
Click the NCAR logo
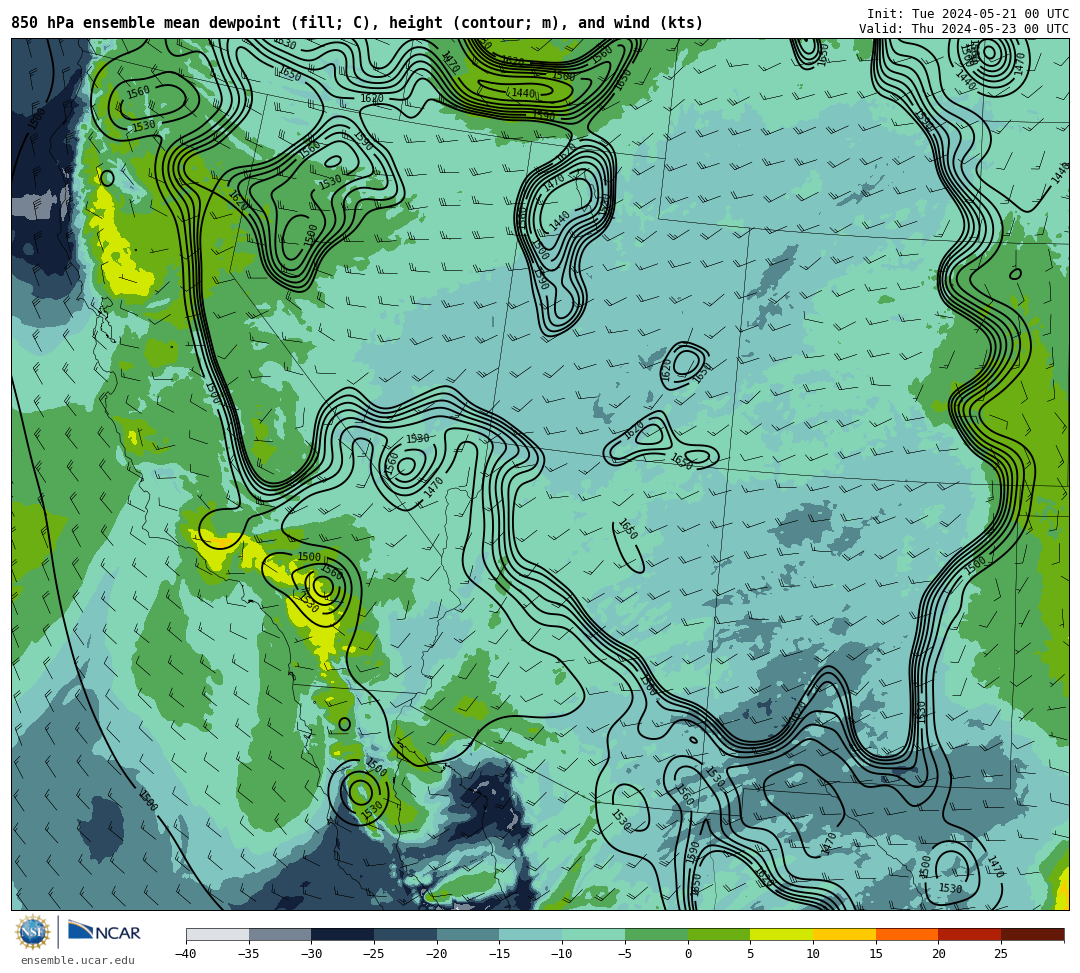pos(104,932)
